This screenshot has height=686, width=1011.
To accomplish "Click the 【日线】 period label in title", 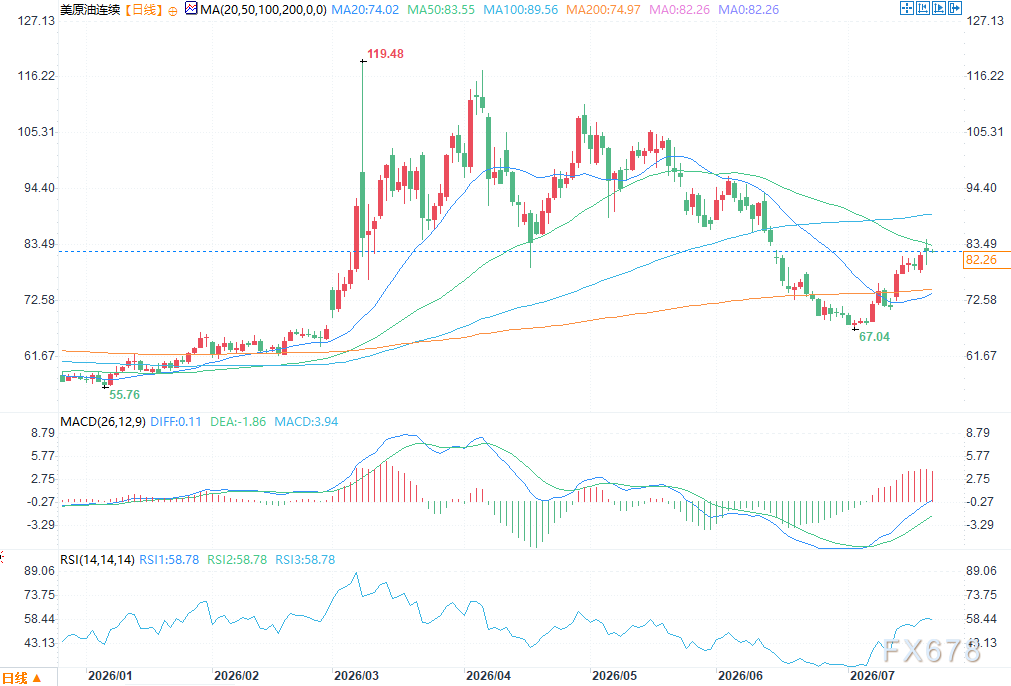I will click(142, 10).
